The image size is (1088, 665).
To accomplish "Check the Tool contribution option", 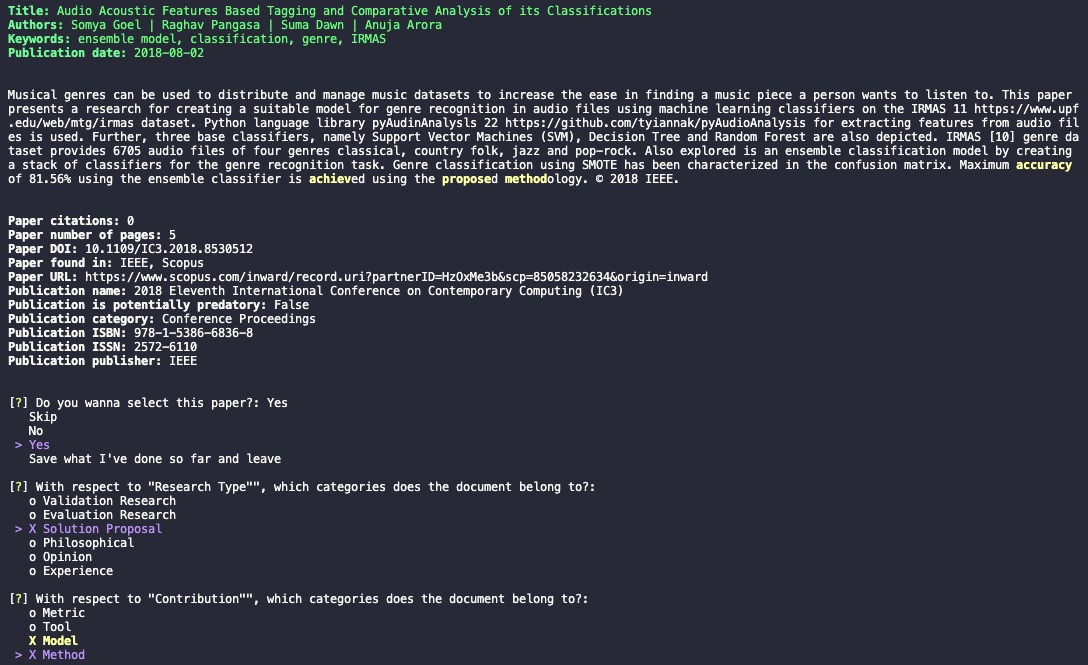I will coord(49,626).
